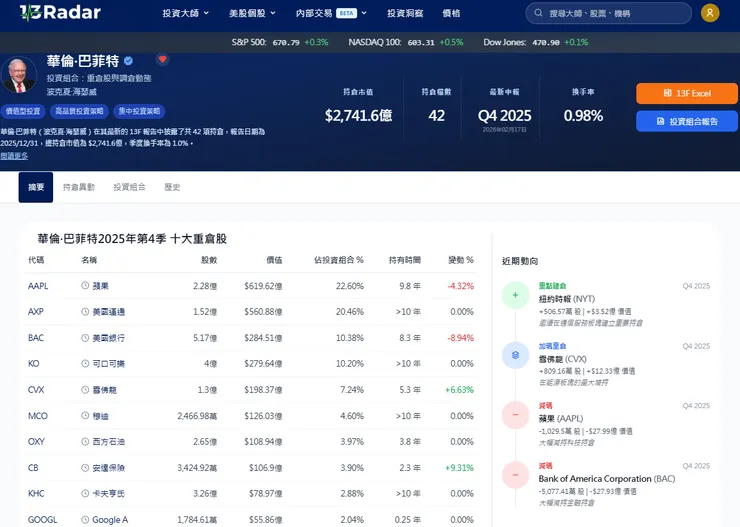Click Warren Buffett's profile photo

18,75
